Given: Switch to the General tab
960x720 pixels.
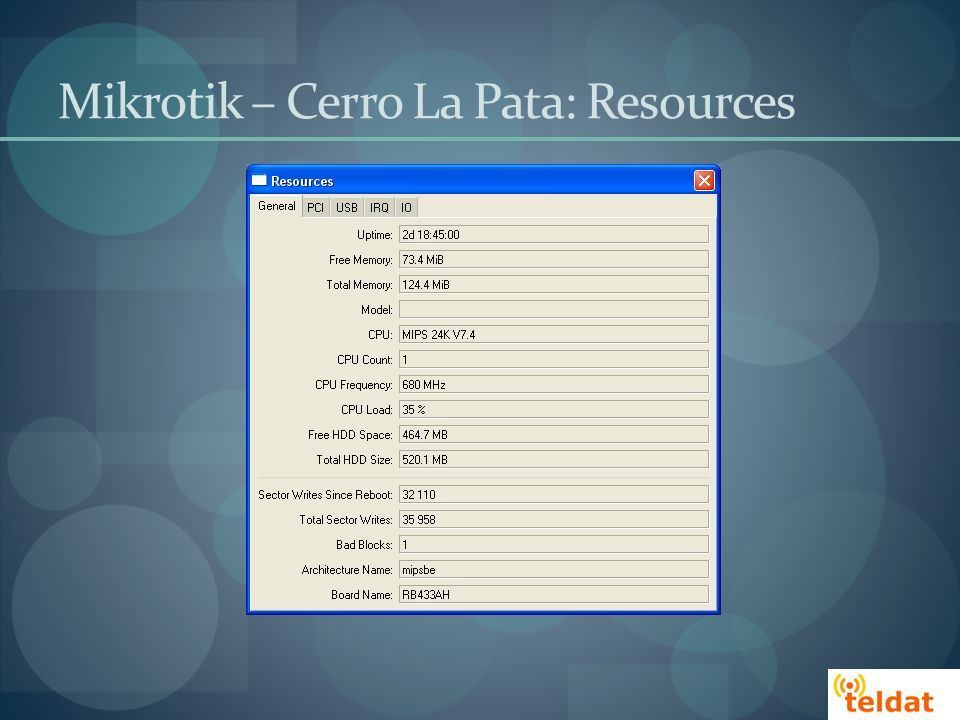Looking at the screenshot, I should (x=277, y=206).
